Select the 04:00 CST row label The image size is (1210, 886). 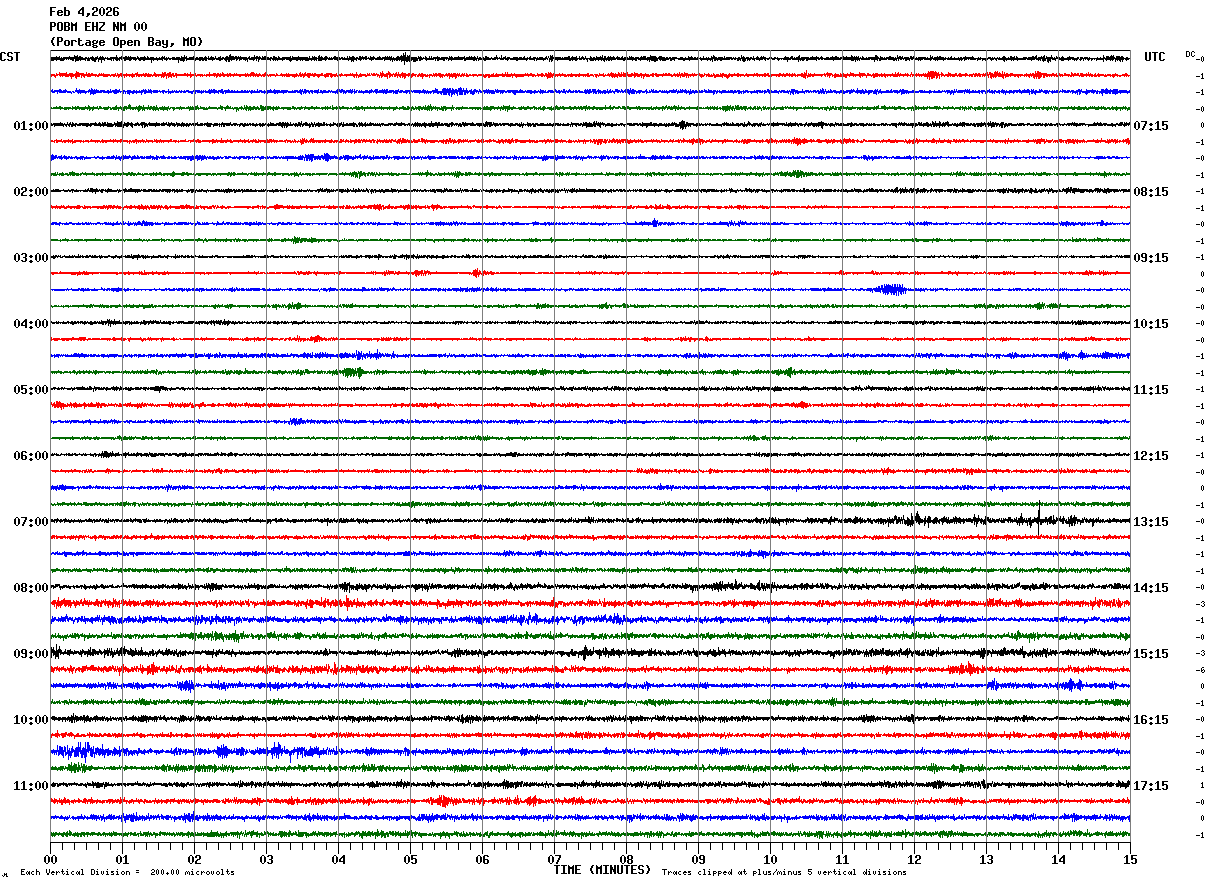(x=31, y=324)
